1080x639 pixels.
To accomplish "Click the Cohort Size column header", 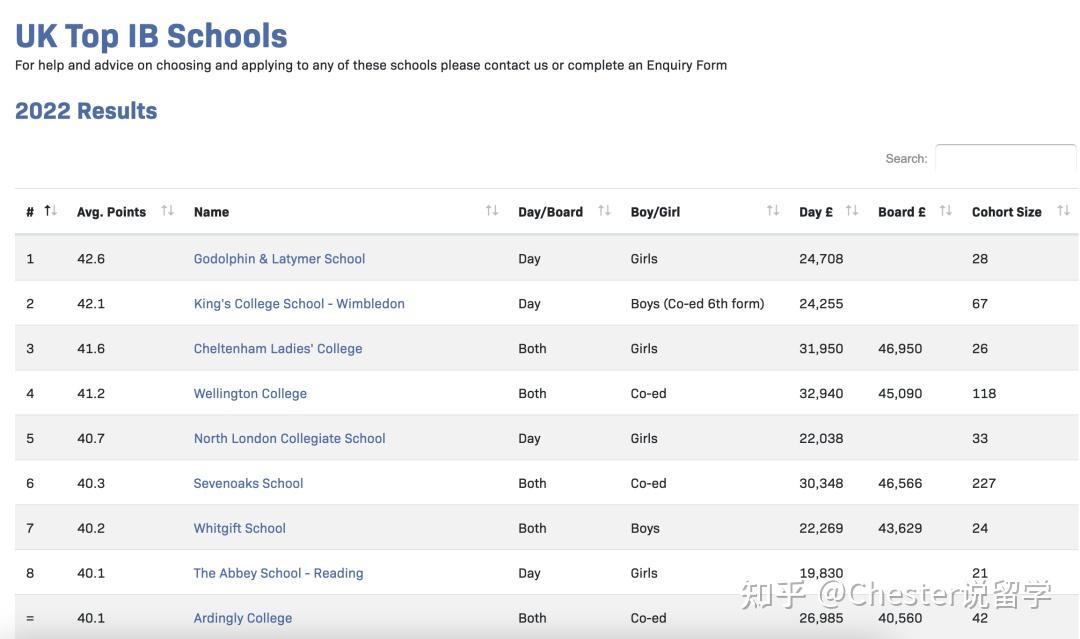I will pos(1006,212).
